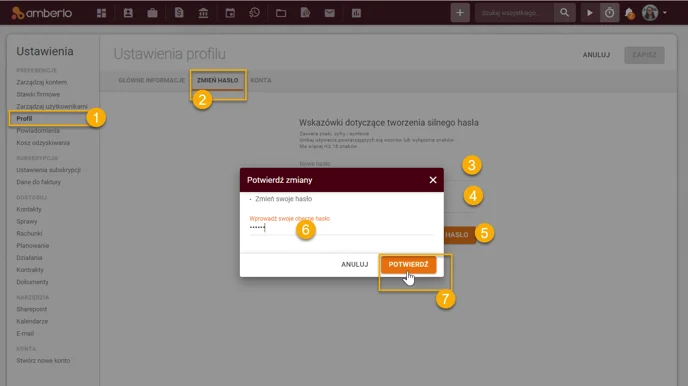Screen dimensions: 688x386
Task: Click the ZAPISZ button
Action: [644, 55]
